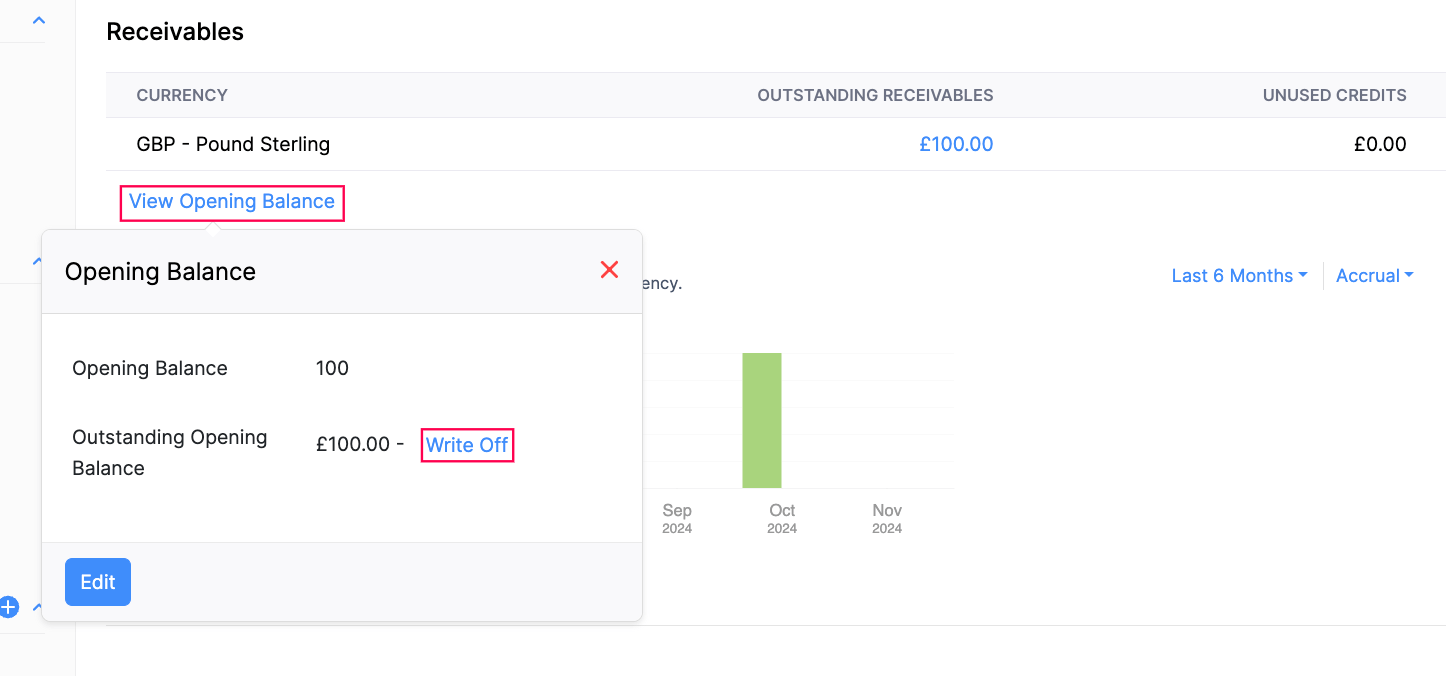Click the View Opening Balance link
The height and width of the screenshot is (676, 1446).
[x=232, y=202]
